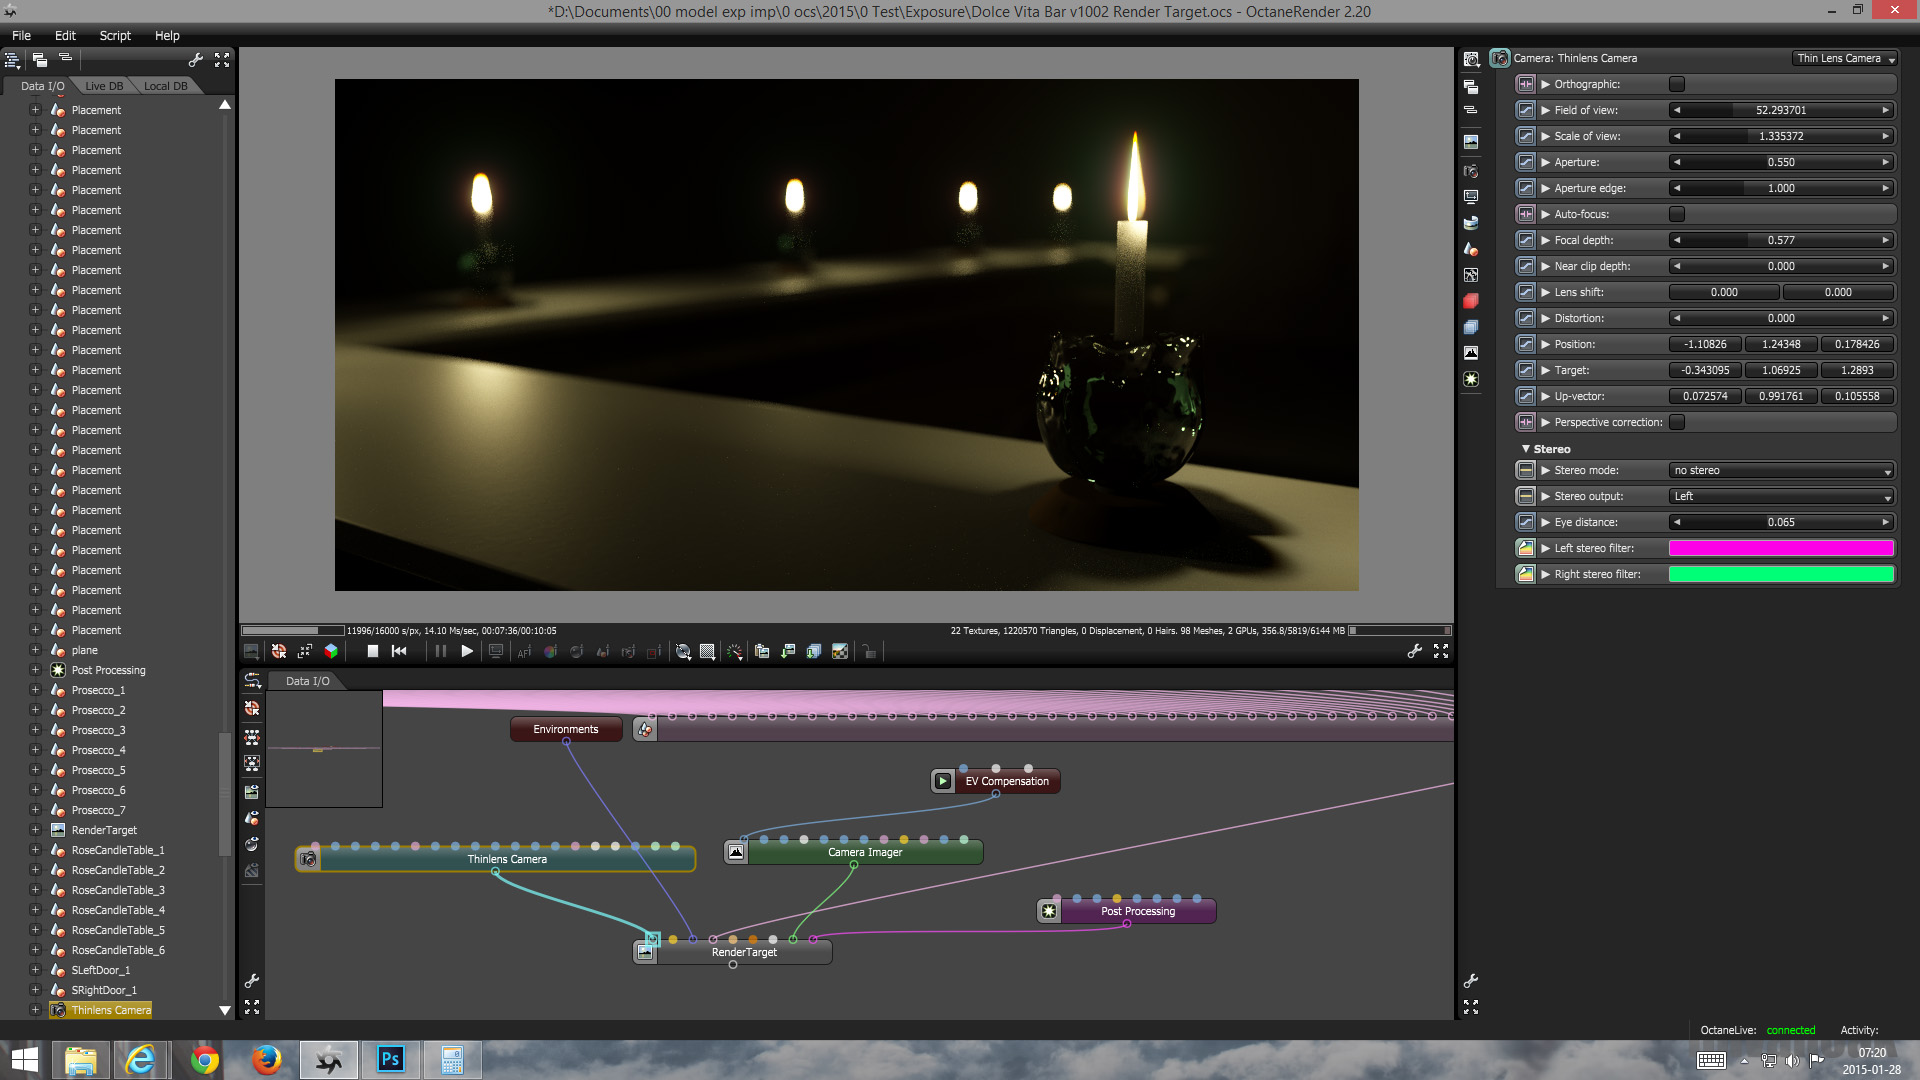Screen dimensions: 1920x1080
Task: Click the stop render button
Action: pos(372,652)
